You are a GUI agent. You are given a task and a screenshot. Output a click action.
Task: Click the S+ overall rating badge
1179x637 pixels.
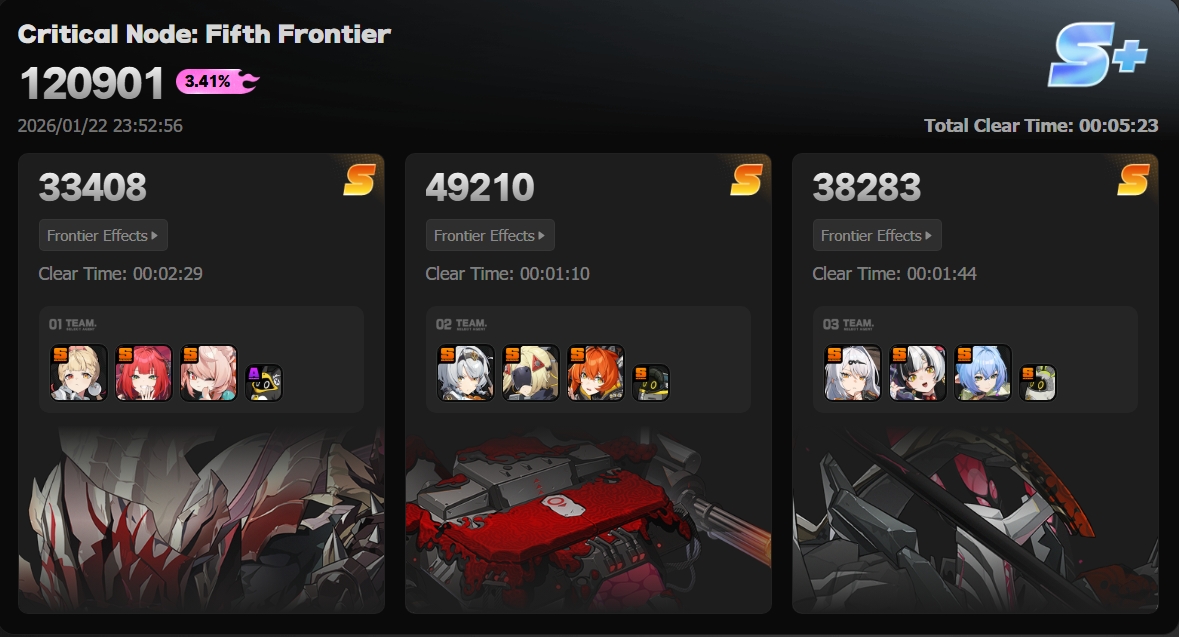point(1098,54)
